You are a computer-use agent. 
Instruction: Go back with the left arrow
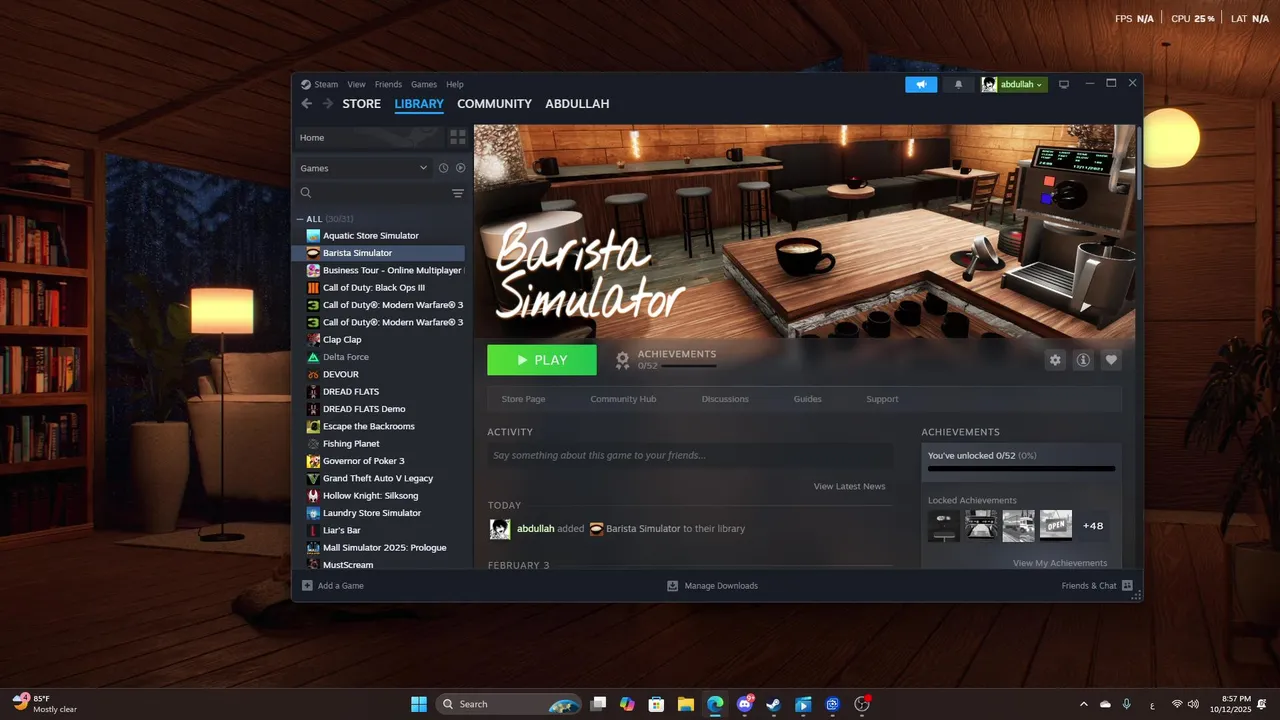coord(307,104)
